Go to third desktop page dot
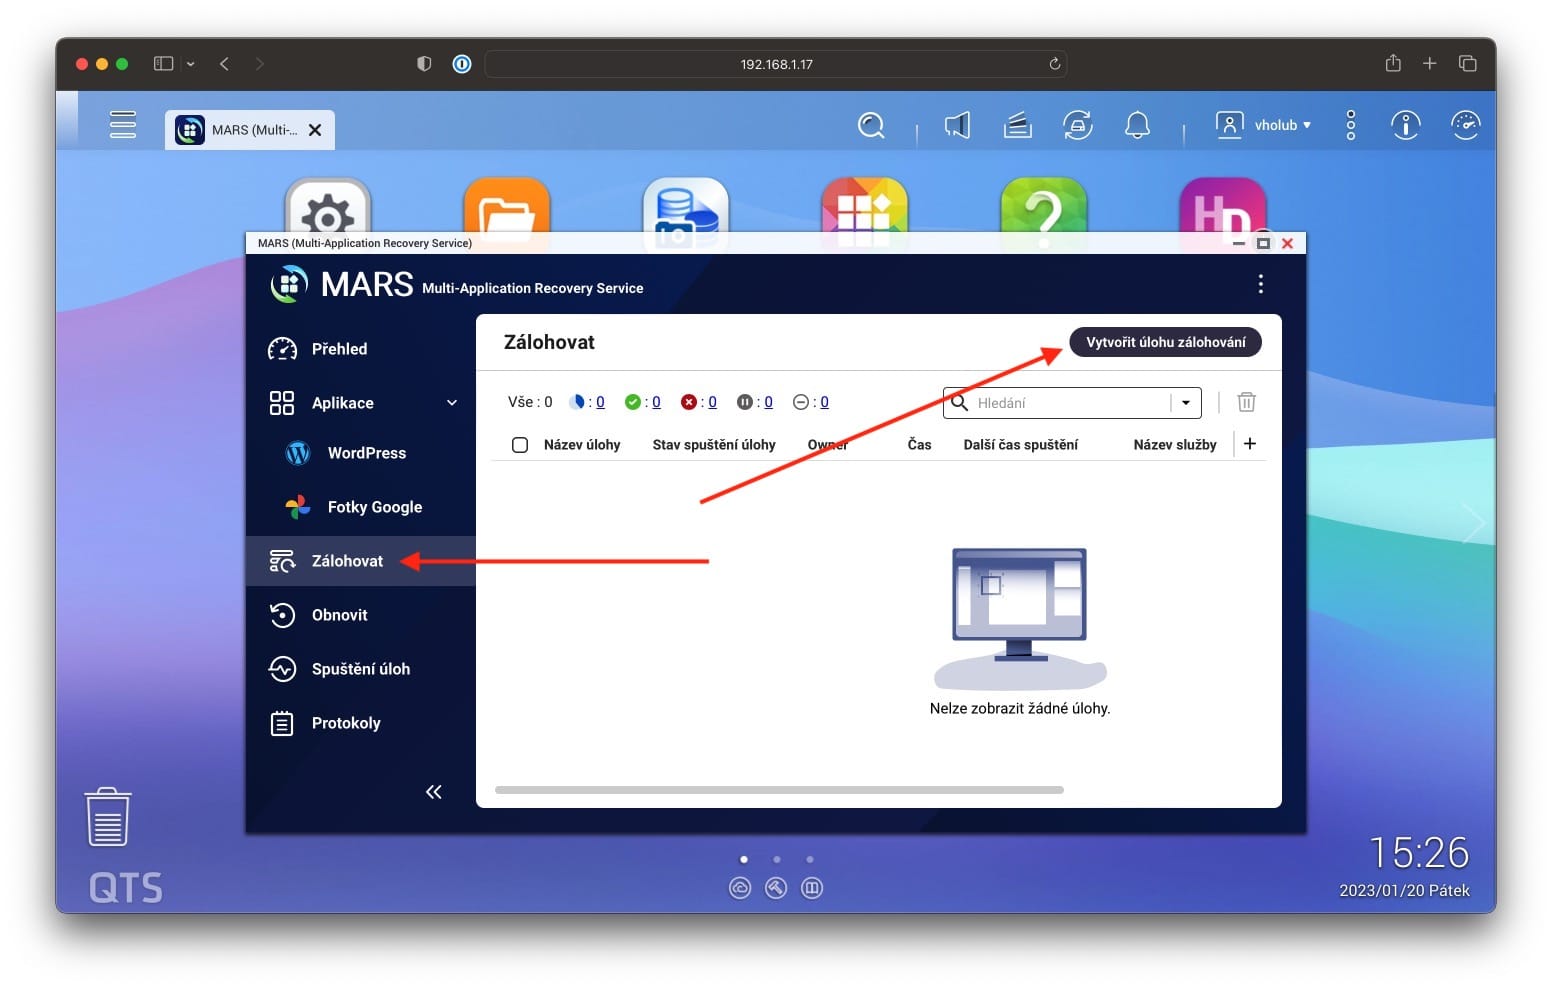This screenshot has height=987, width=1552. tap(810, 859)
